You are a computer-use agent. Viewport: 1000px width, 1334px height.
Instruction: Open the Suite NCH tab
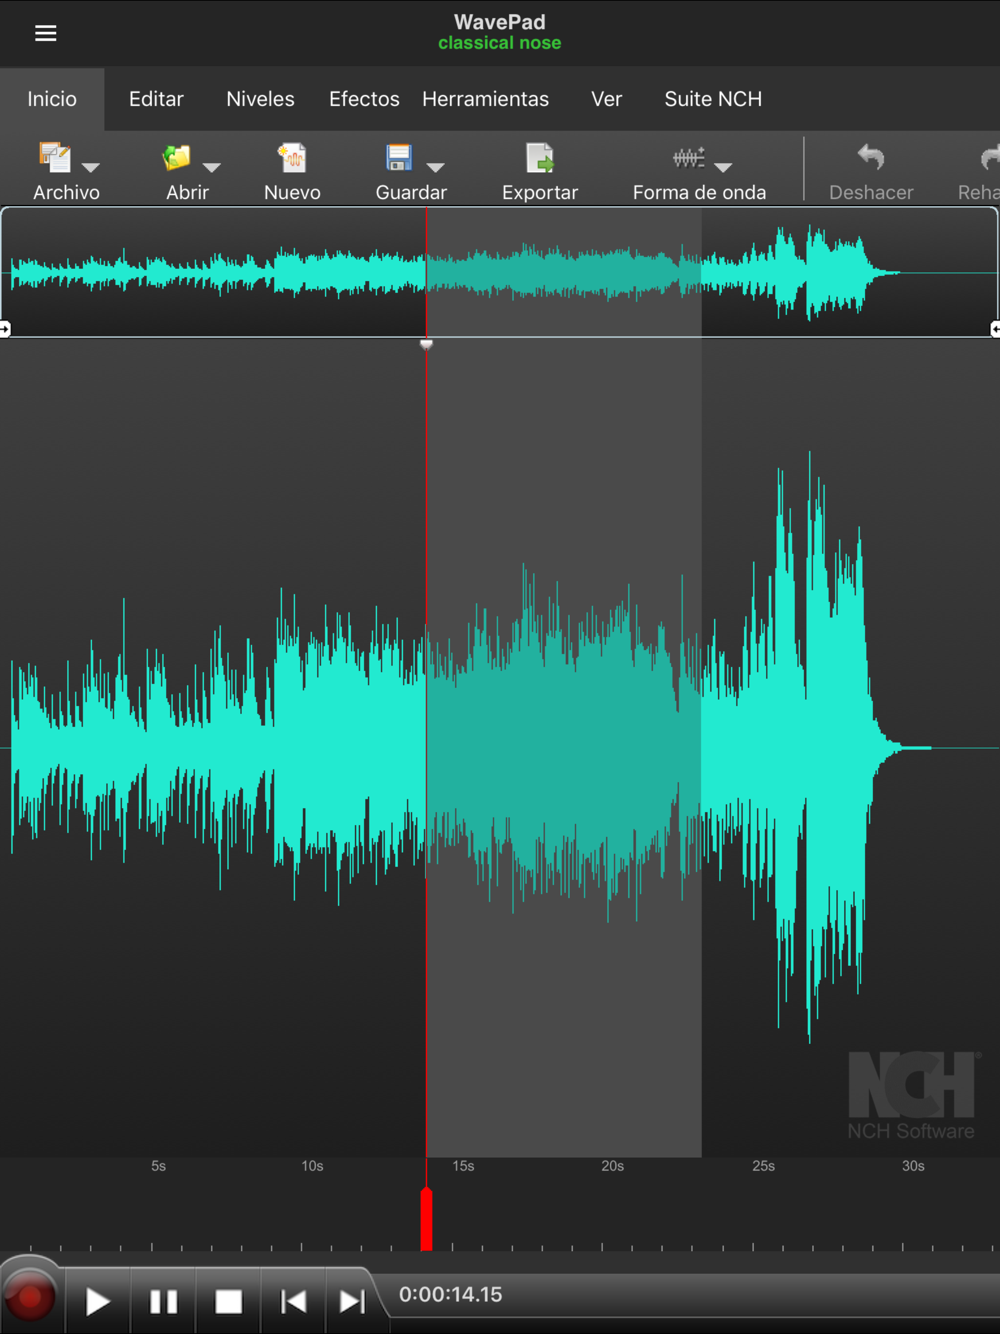tap(713, 99)
